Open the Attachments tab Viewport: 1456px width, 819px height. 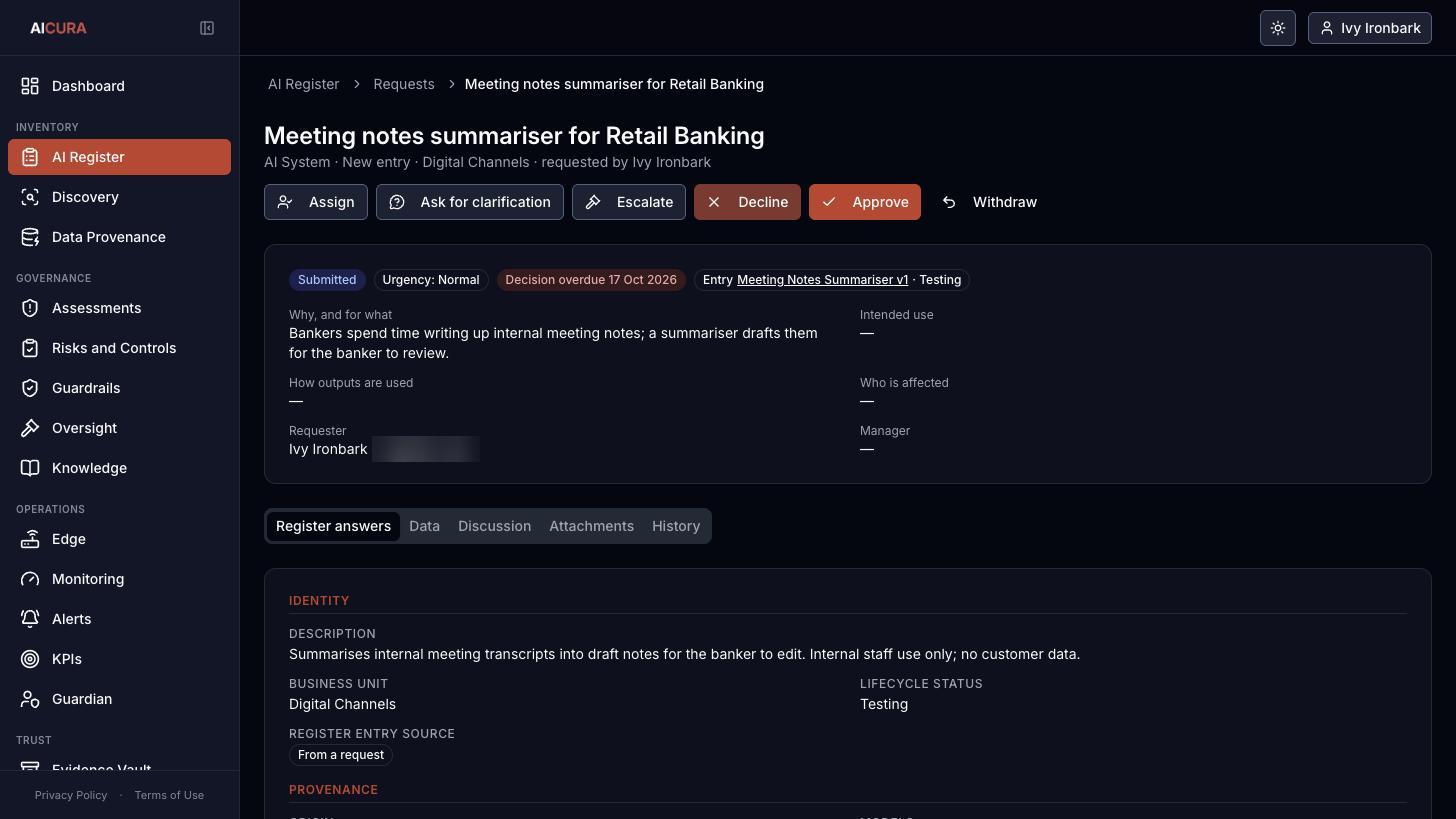point(591,526)
